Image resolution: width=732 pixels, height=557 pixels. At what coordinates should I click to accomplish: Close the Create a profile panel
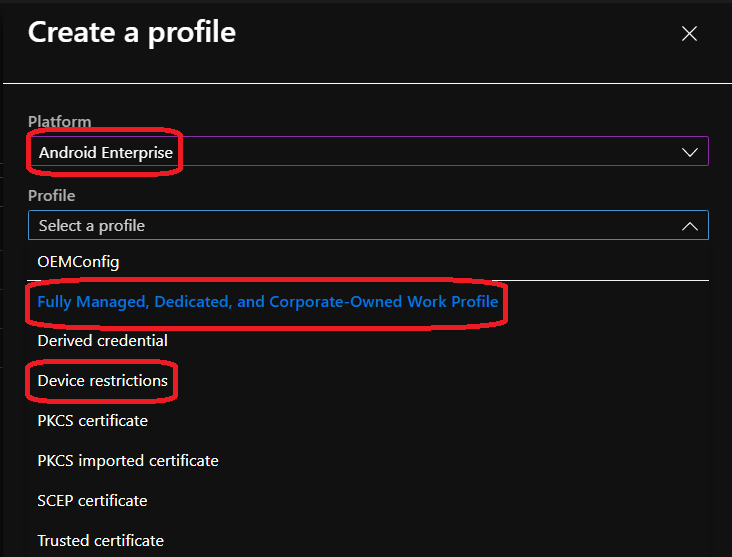(x=689, y=34)
